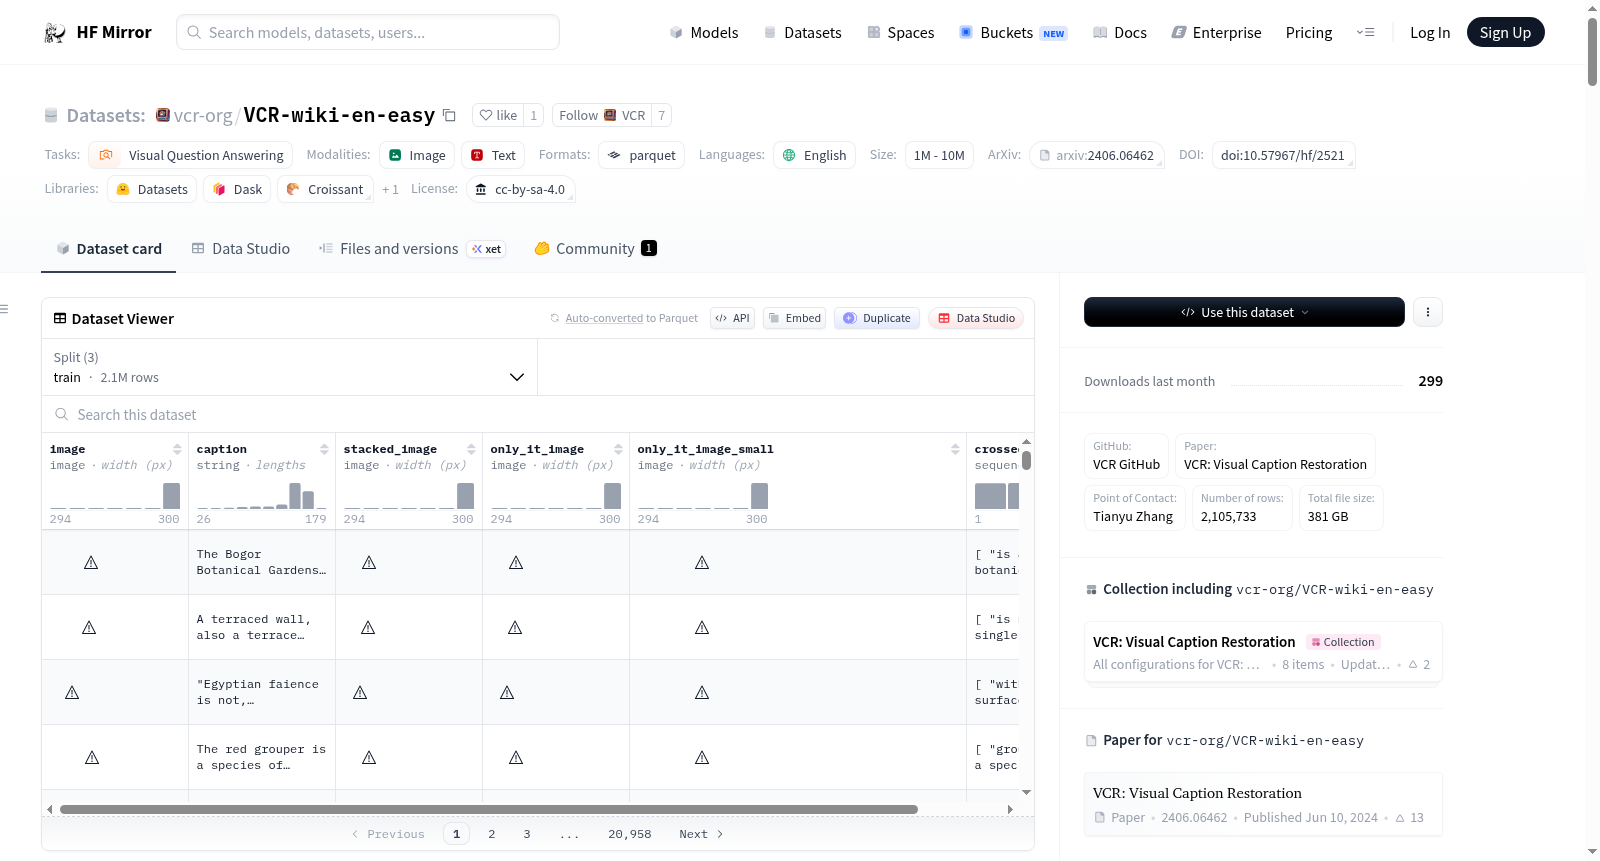Screen dimensions: 1600x861
Task: Copy the dataset name with the copy icon
Action: (x=450, y=115)
